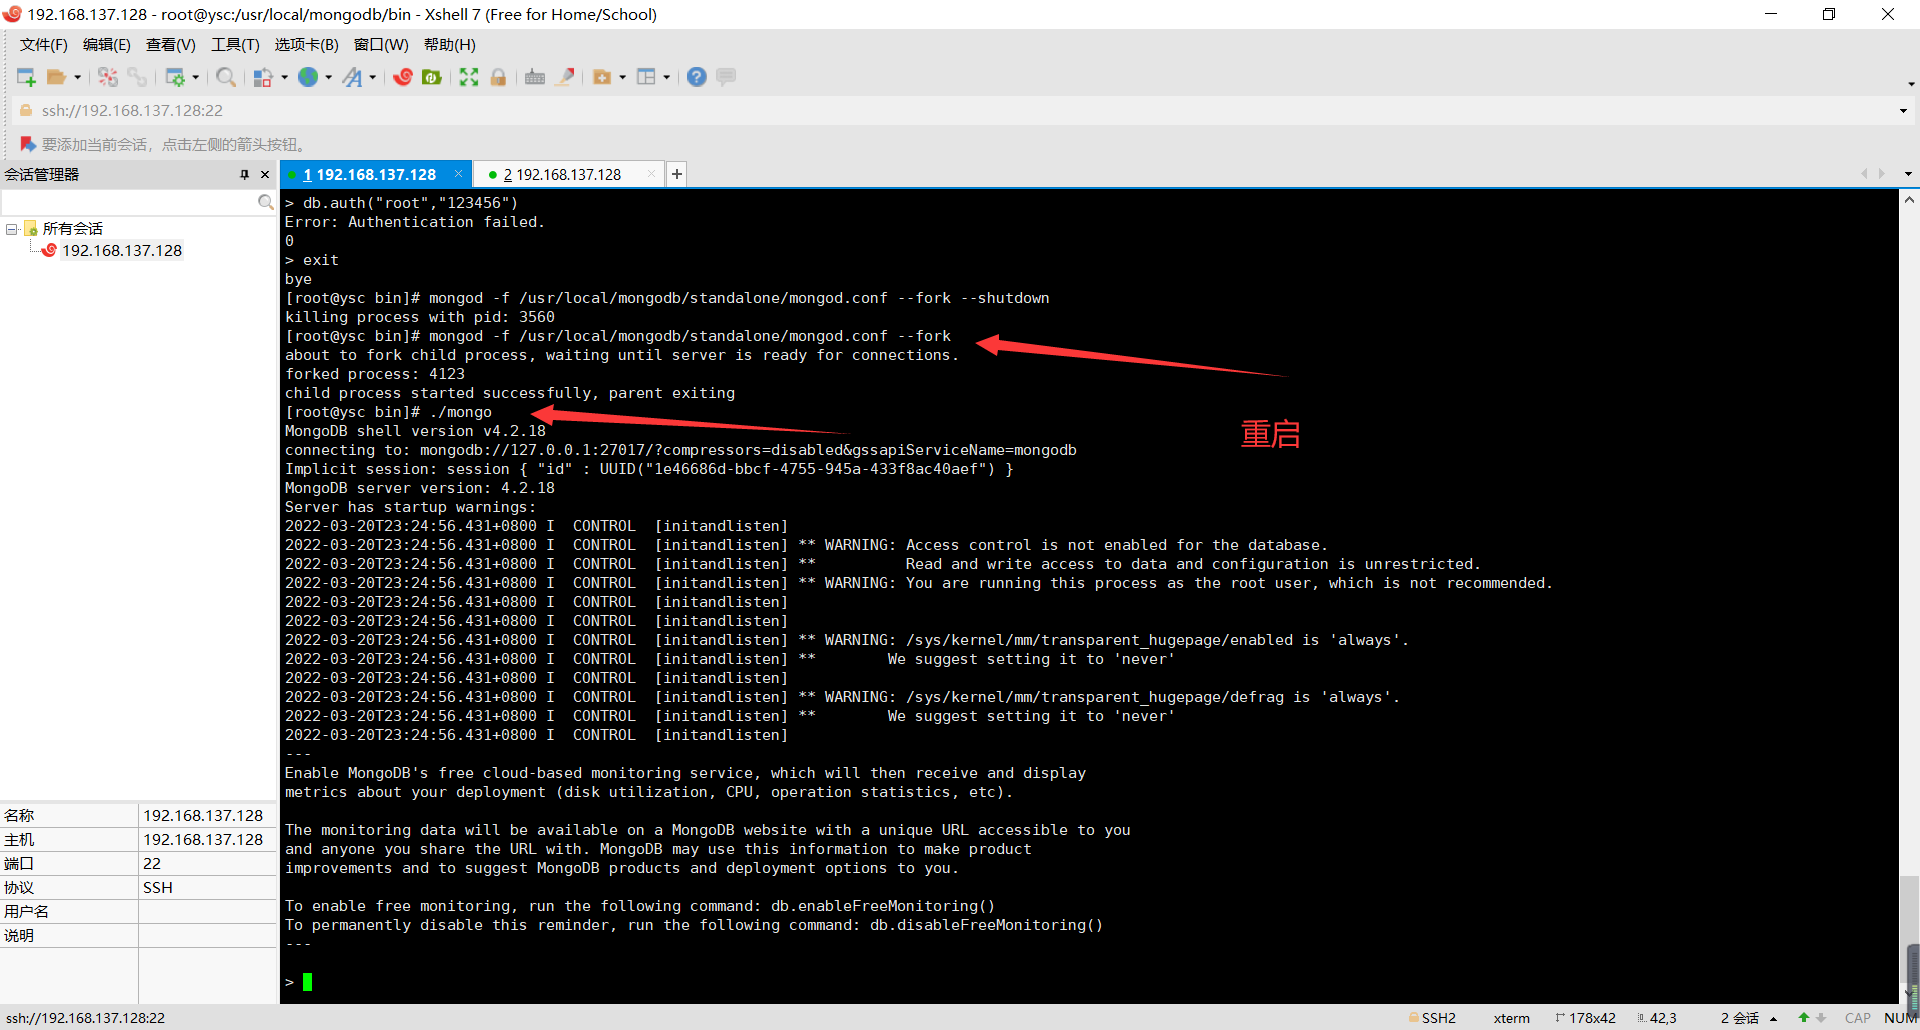Close the 会话管理器 panel

coord(265,175)
